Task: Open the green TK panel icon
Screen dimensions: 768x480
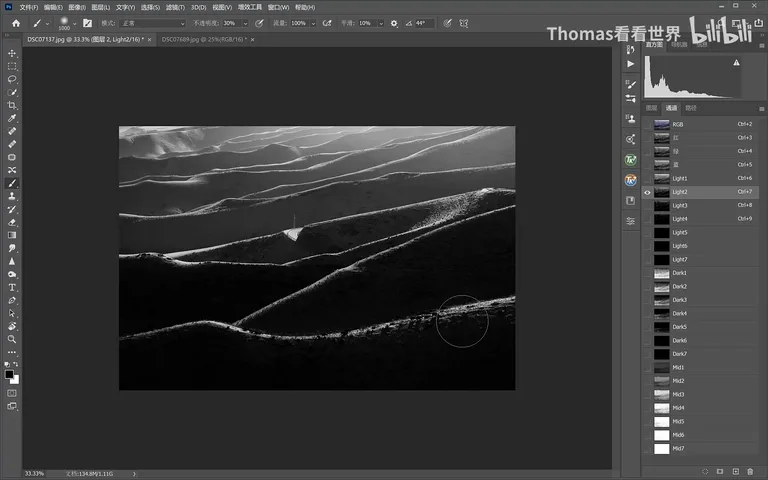Action: pos(630,160)
